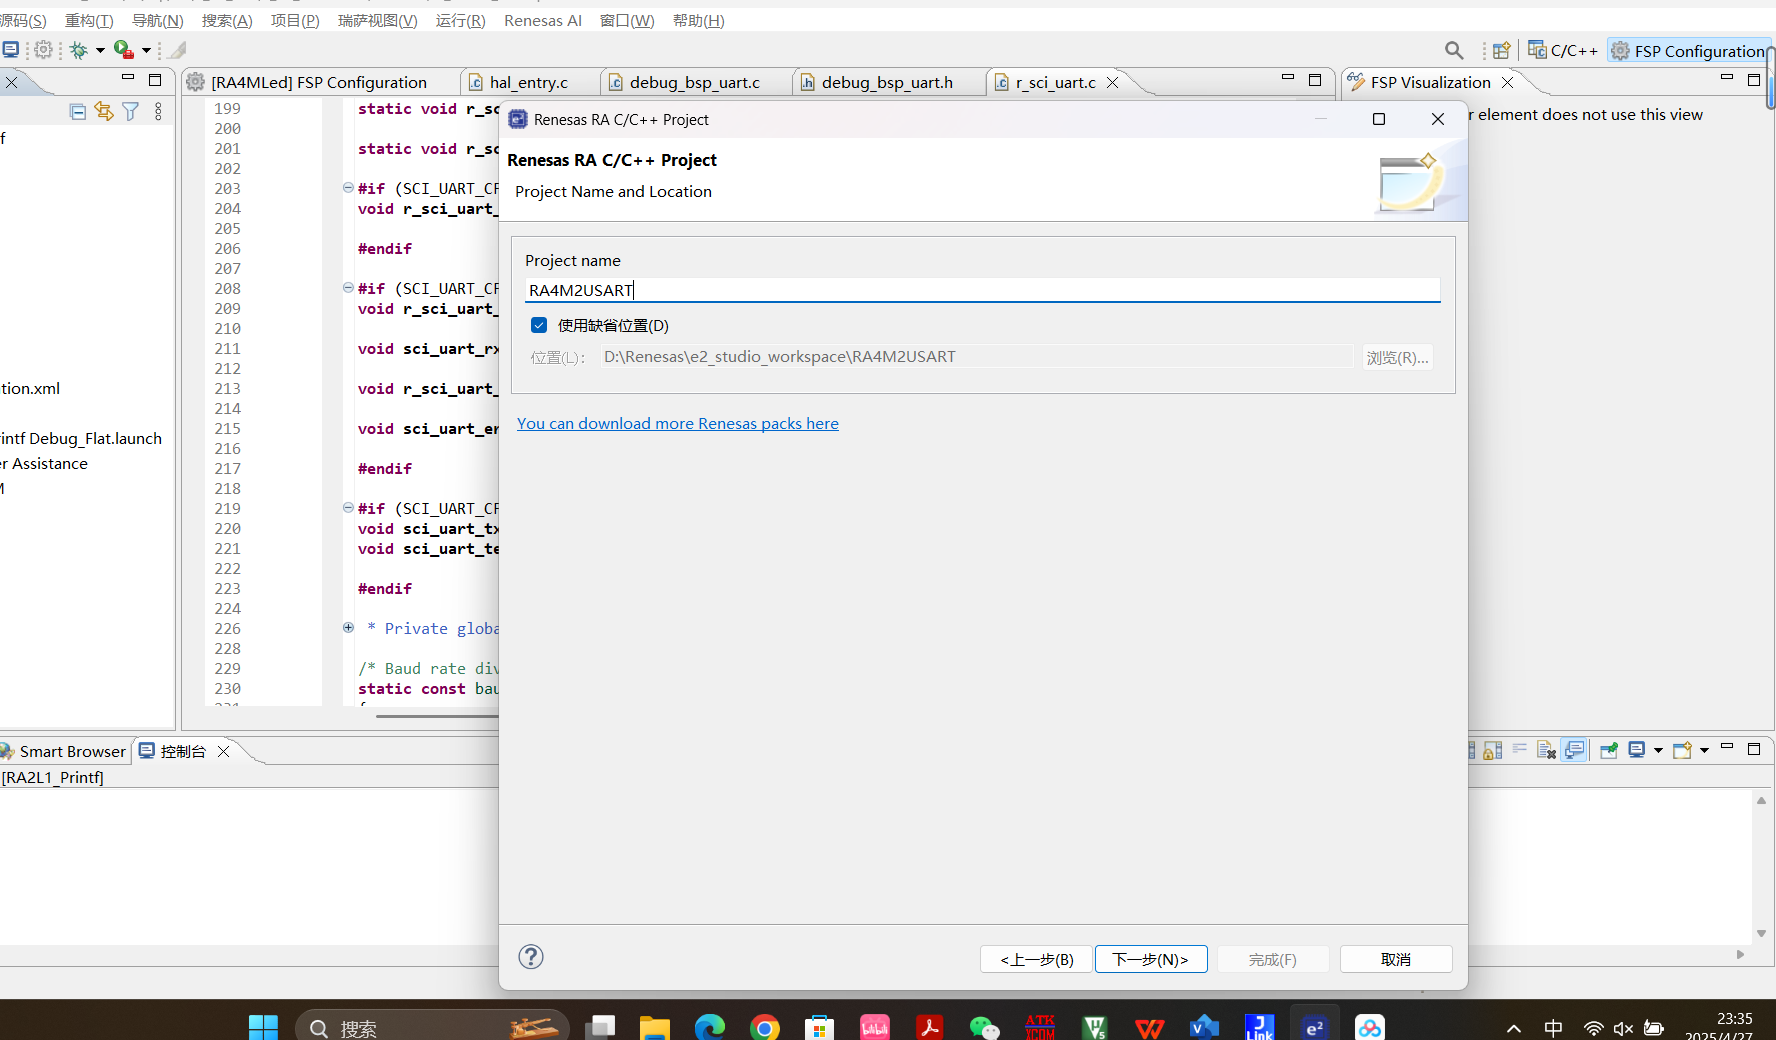The width and height of the screenshot is (1776, 1040).
Task: Open dropdown arrow next to debug bug icon
Action: click(x=100, y=49)
